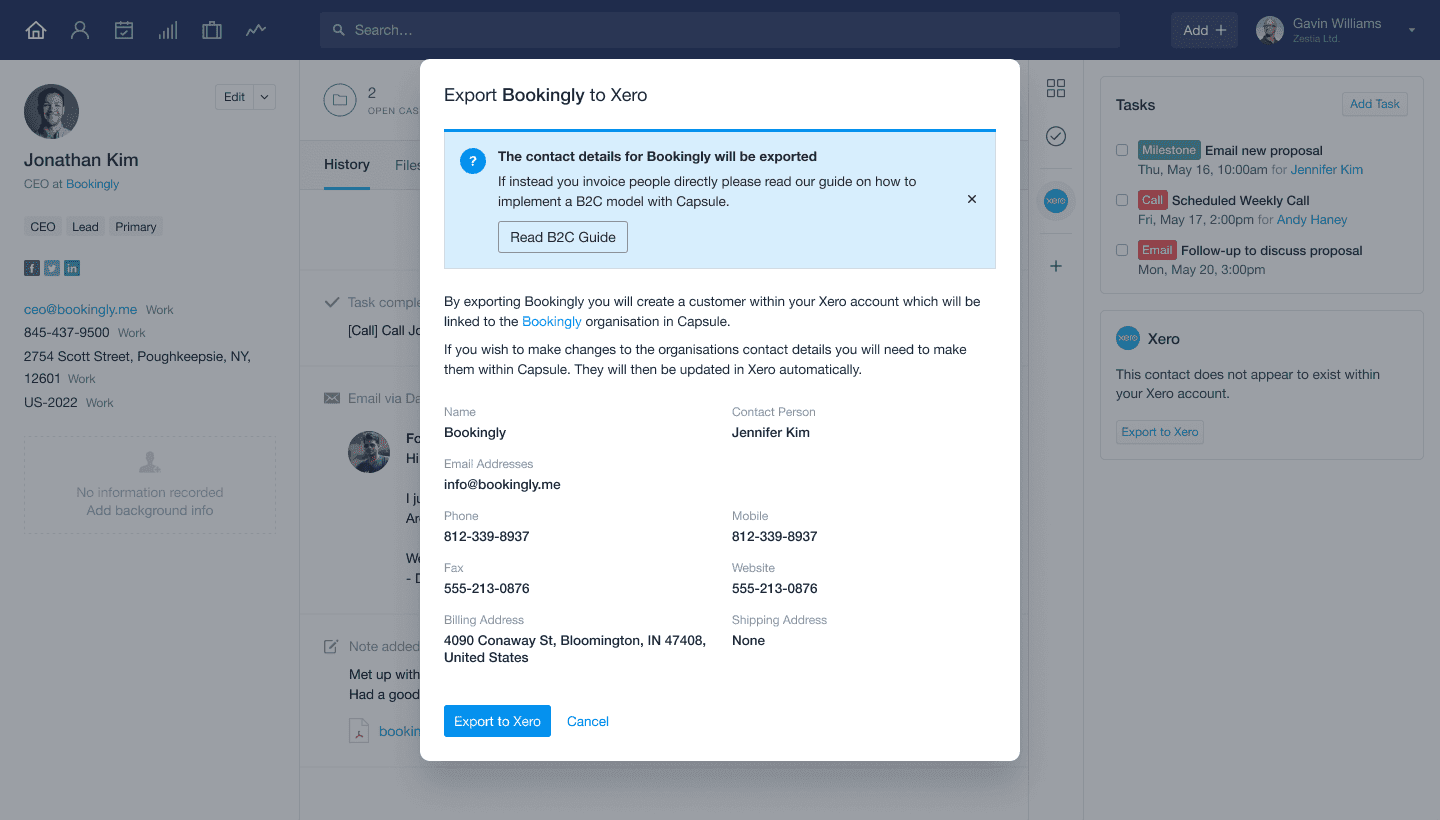Check the Follow-up to discuss proposal task
This screenshot has height=820, width=1440.
pyautogui.click(x=1121, y=250)
